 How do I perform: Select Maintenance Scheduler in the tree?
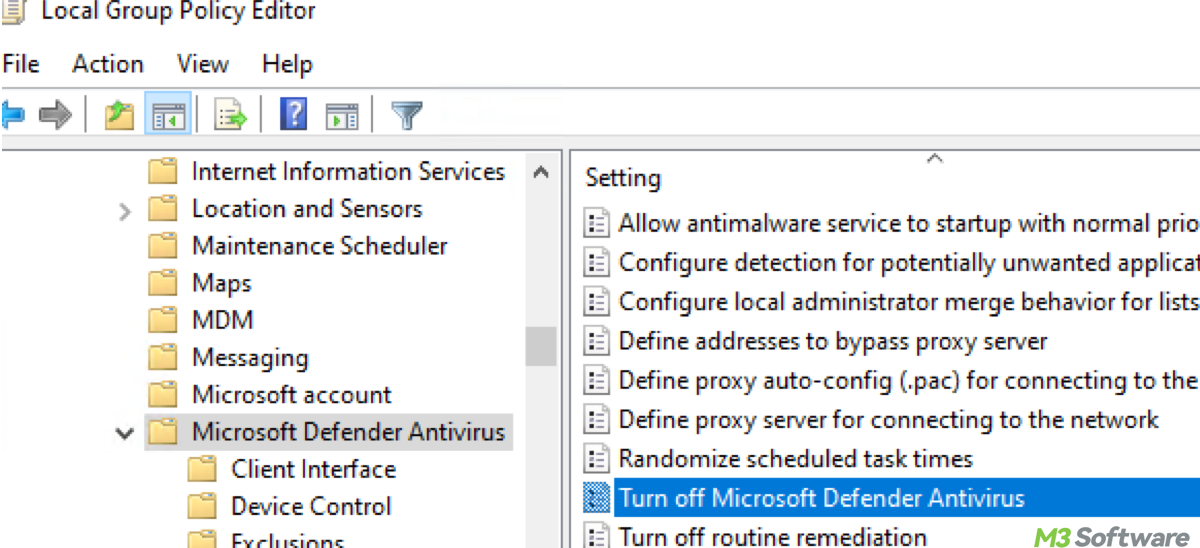pos(320,246)
